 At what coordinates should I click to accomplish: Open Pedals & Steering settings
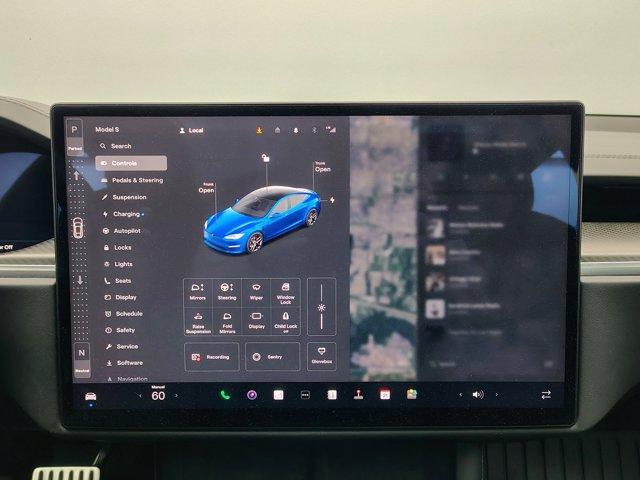[132, 180]
